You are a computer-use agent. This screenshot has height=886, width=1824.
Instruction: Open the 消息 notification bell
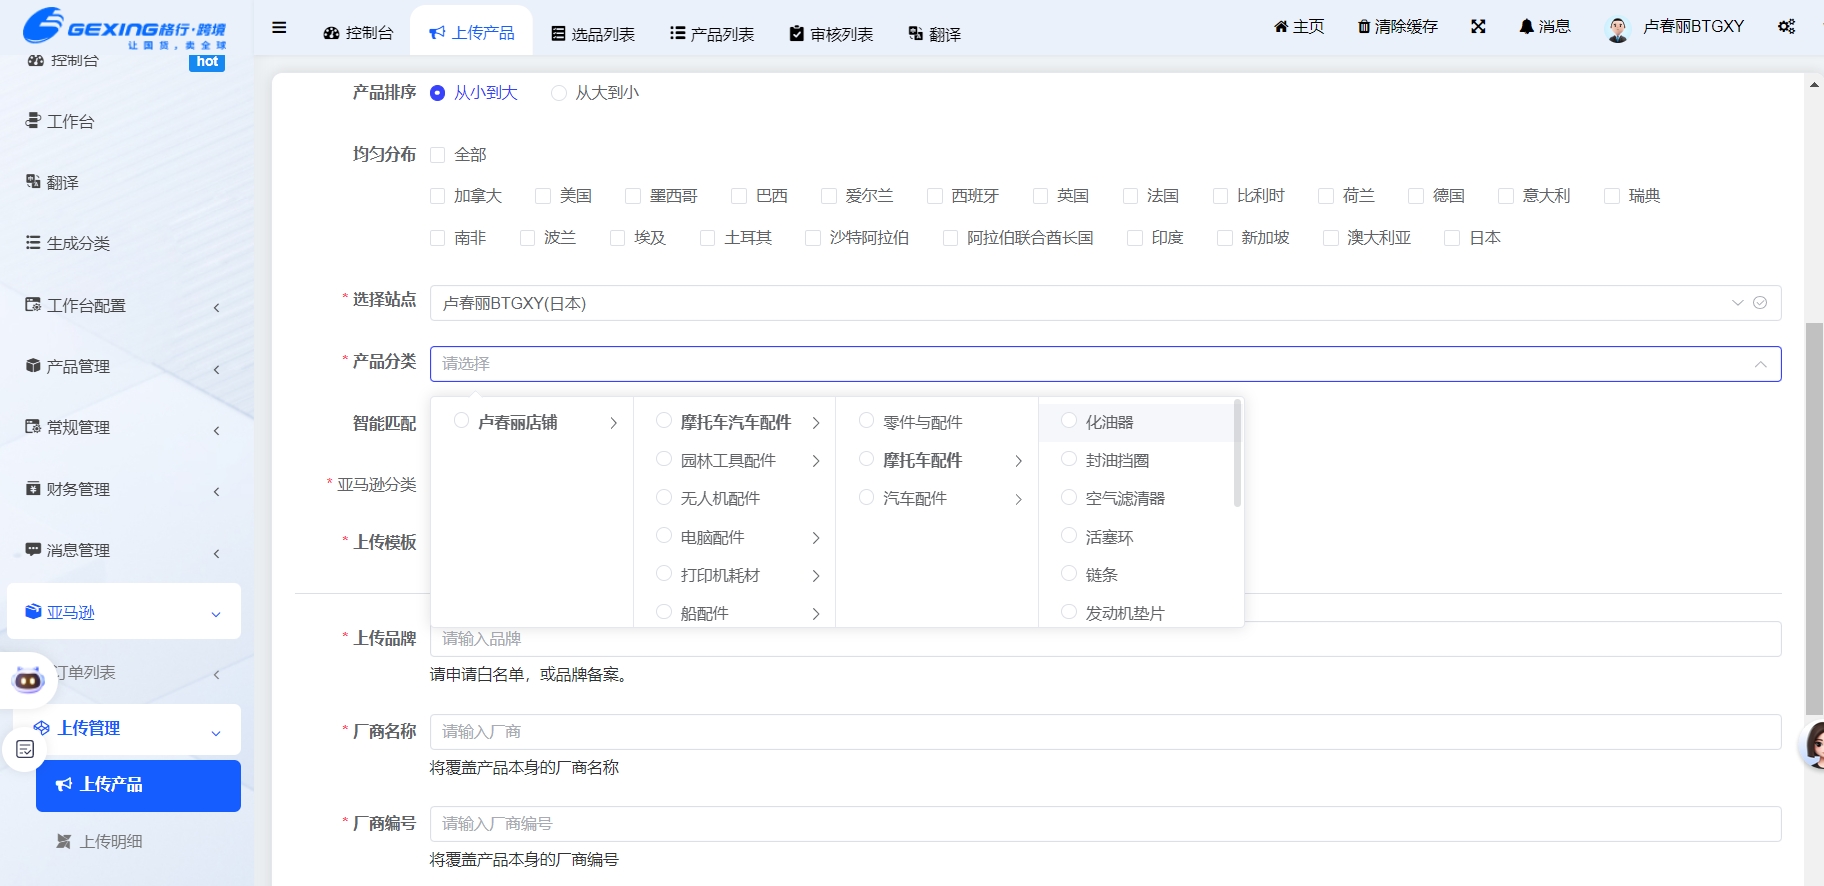(1544, 27)
